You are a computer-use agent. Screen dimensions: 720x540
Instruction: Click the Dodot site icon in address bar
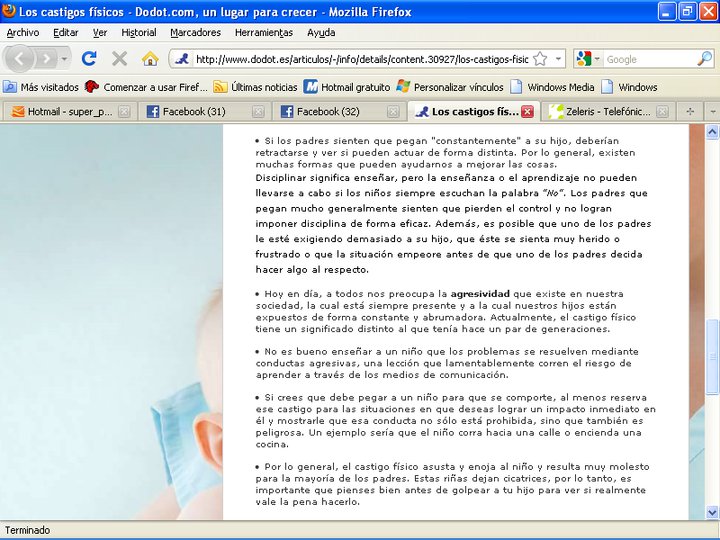pyautogui.click(x=182, y=59)
